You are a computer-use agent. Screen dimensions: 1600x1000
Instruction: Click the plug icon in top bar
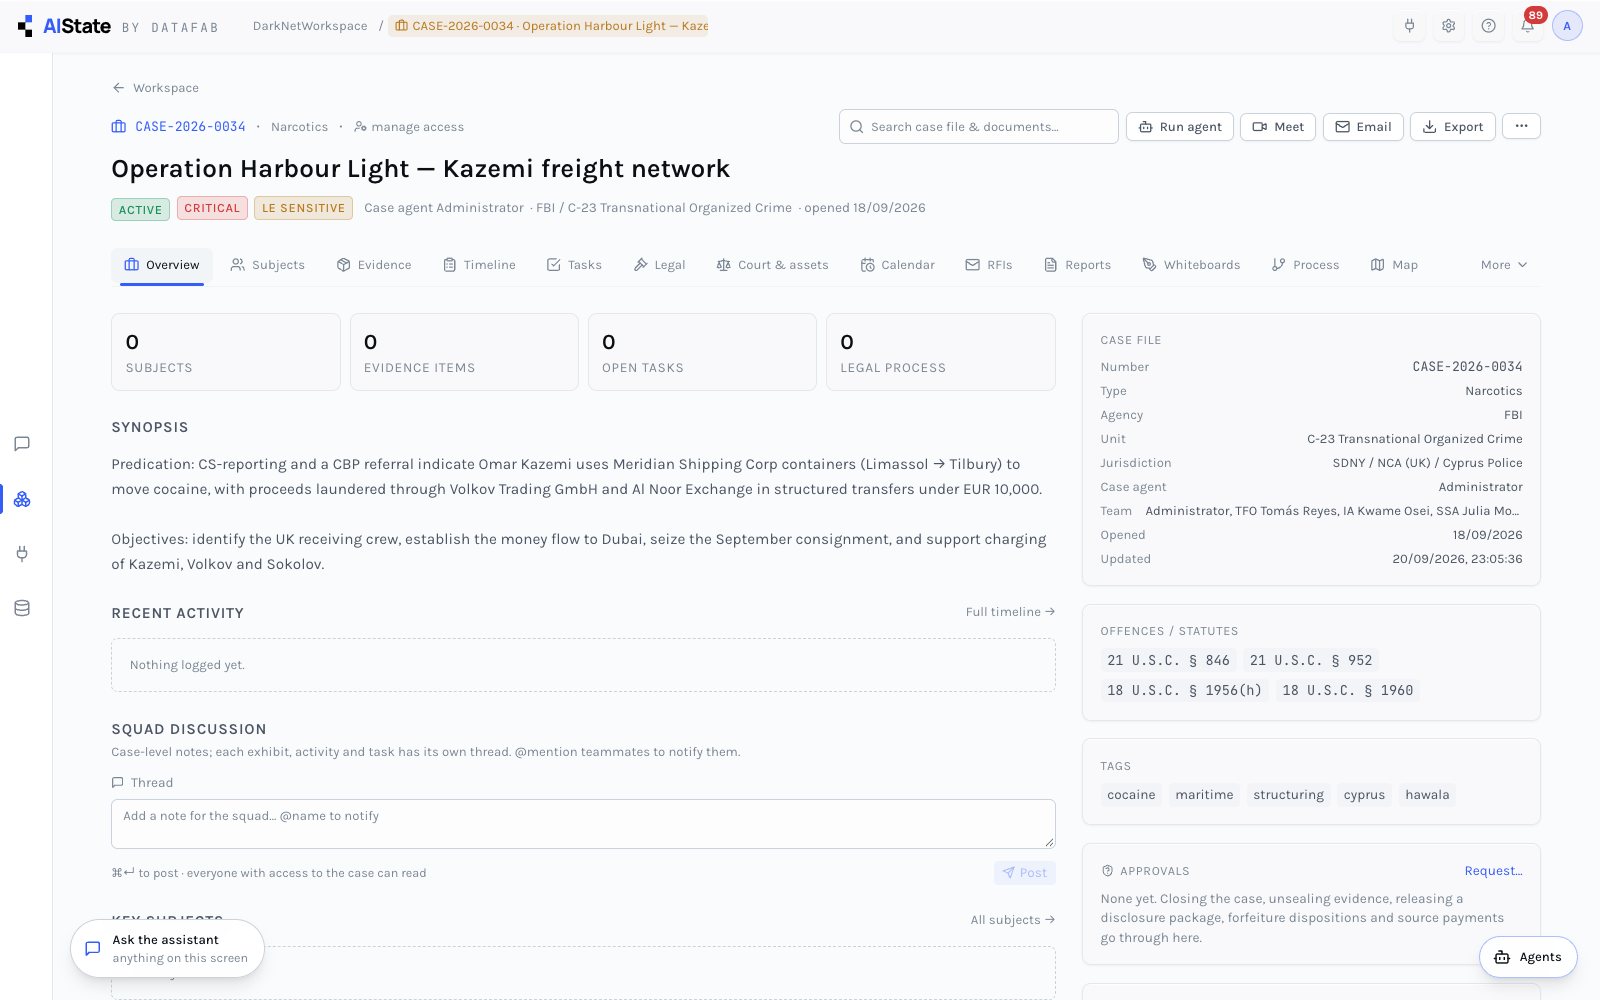tap(1409, 26)
